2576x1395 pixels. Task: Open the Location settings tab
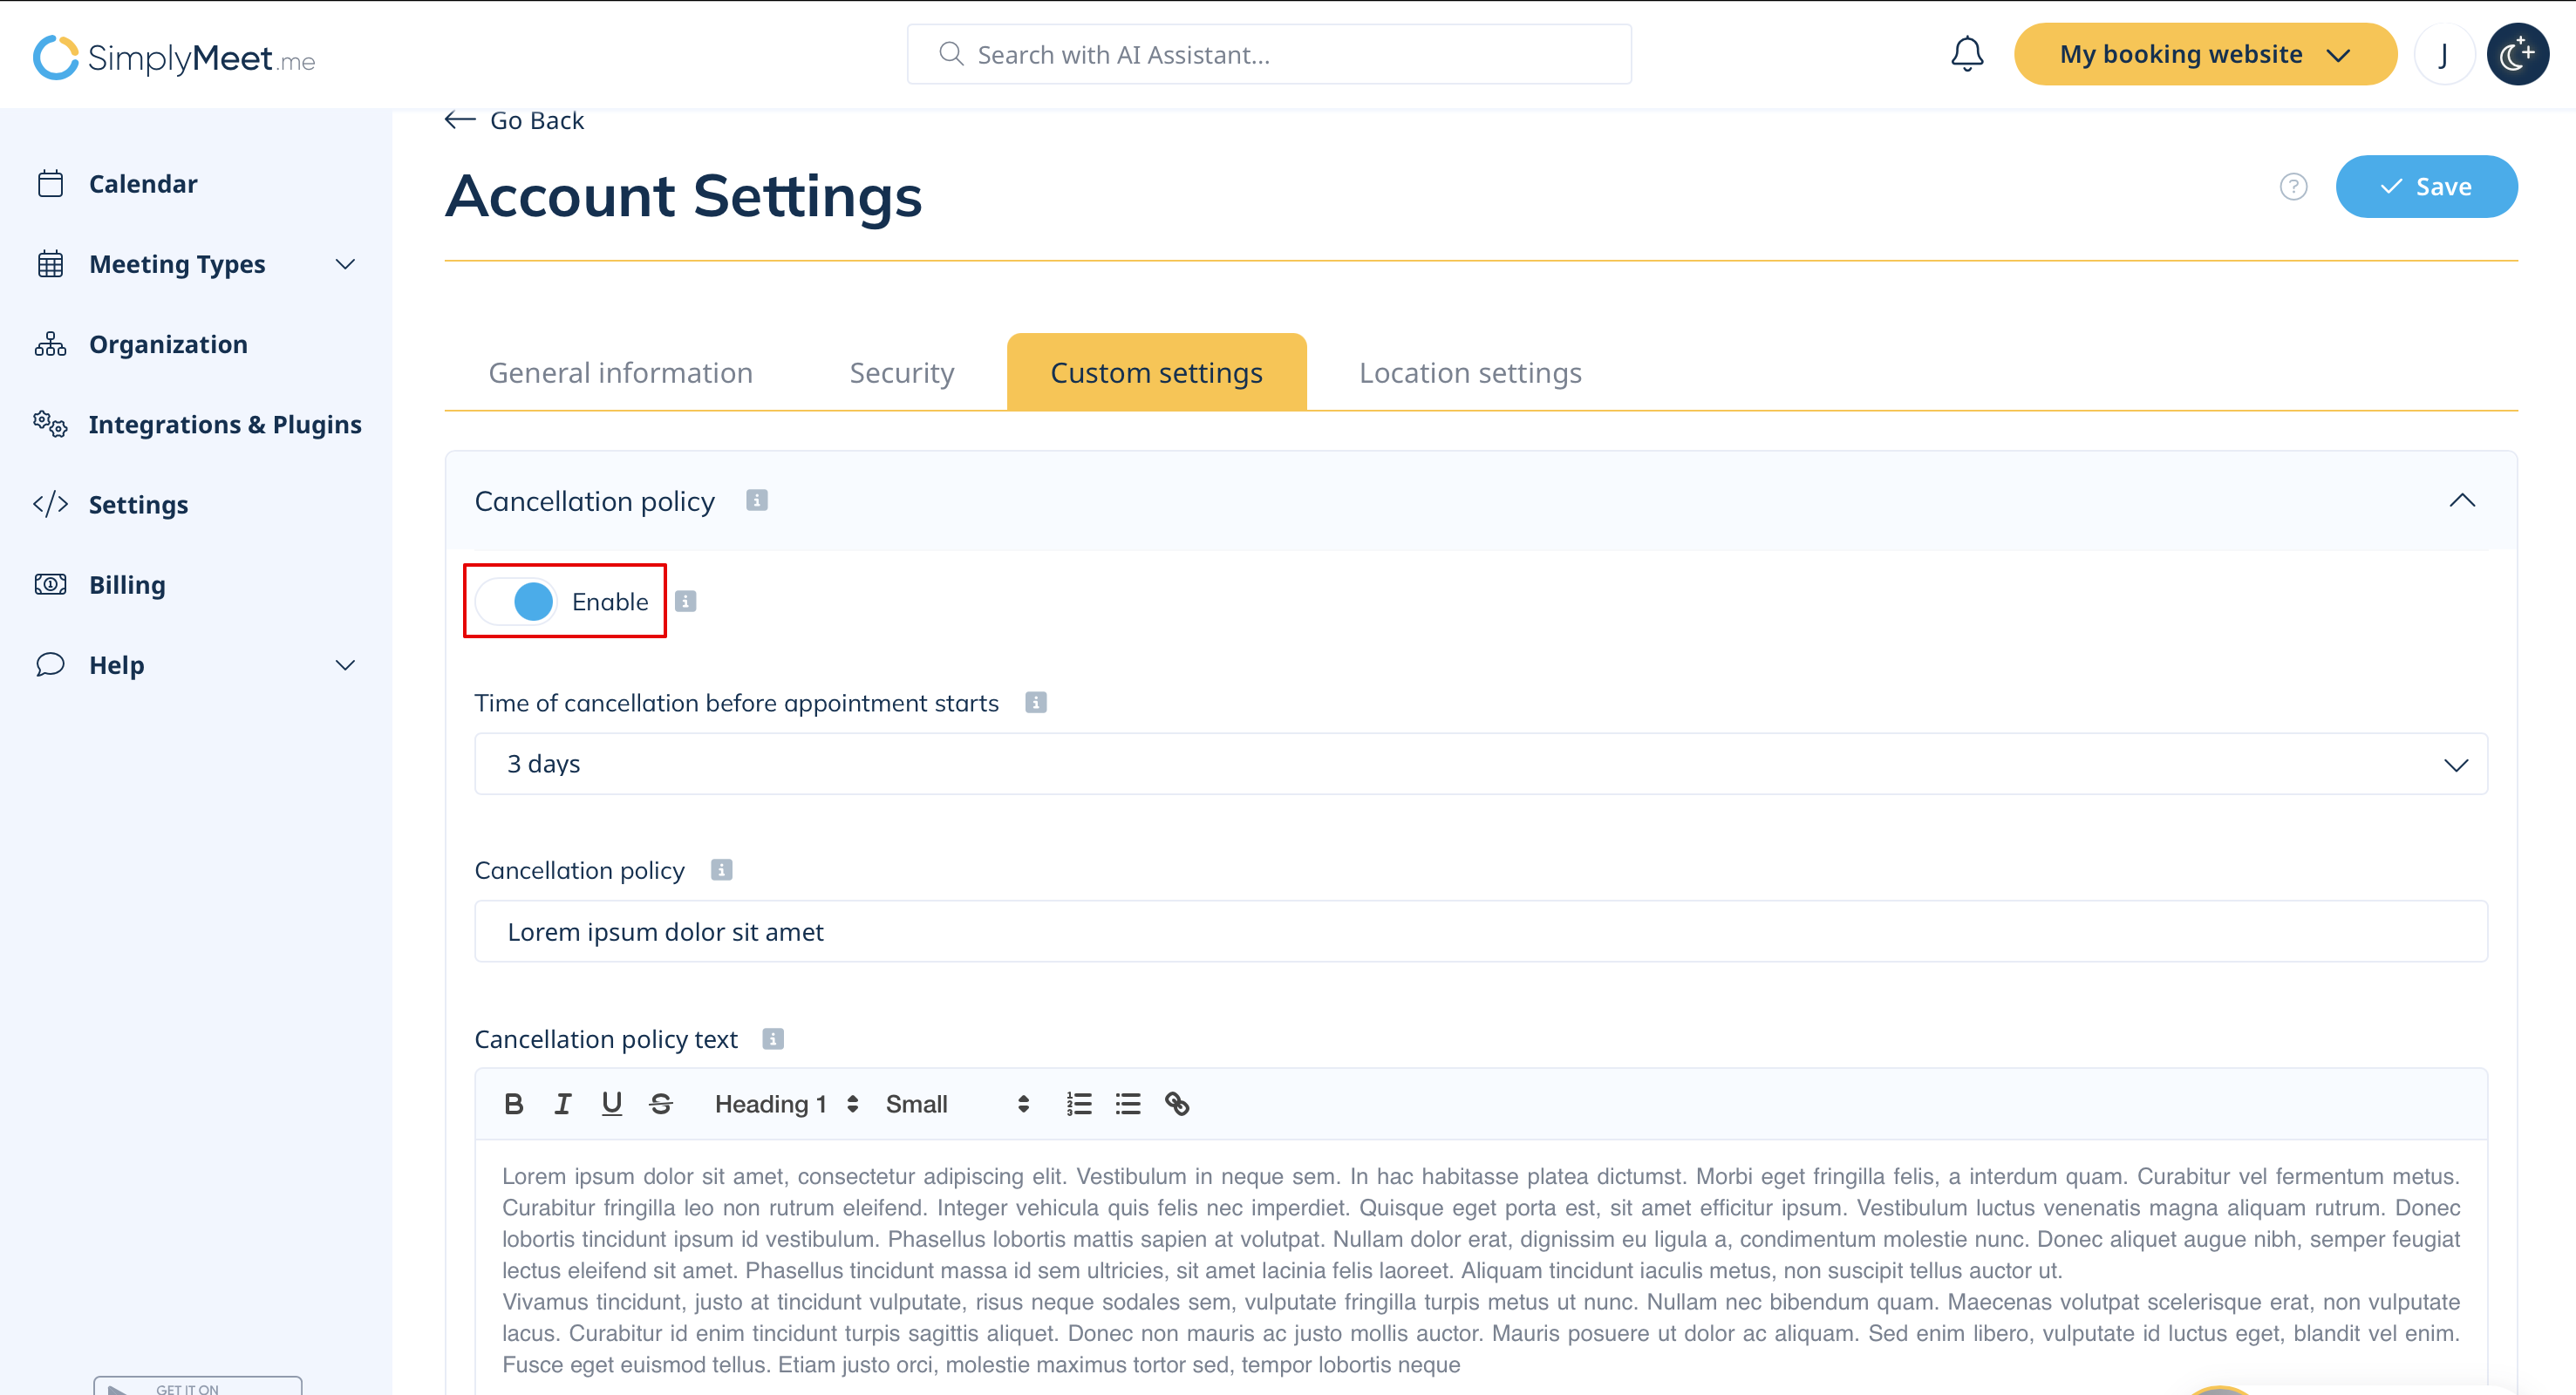click(1469, 373)
